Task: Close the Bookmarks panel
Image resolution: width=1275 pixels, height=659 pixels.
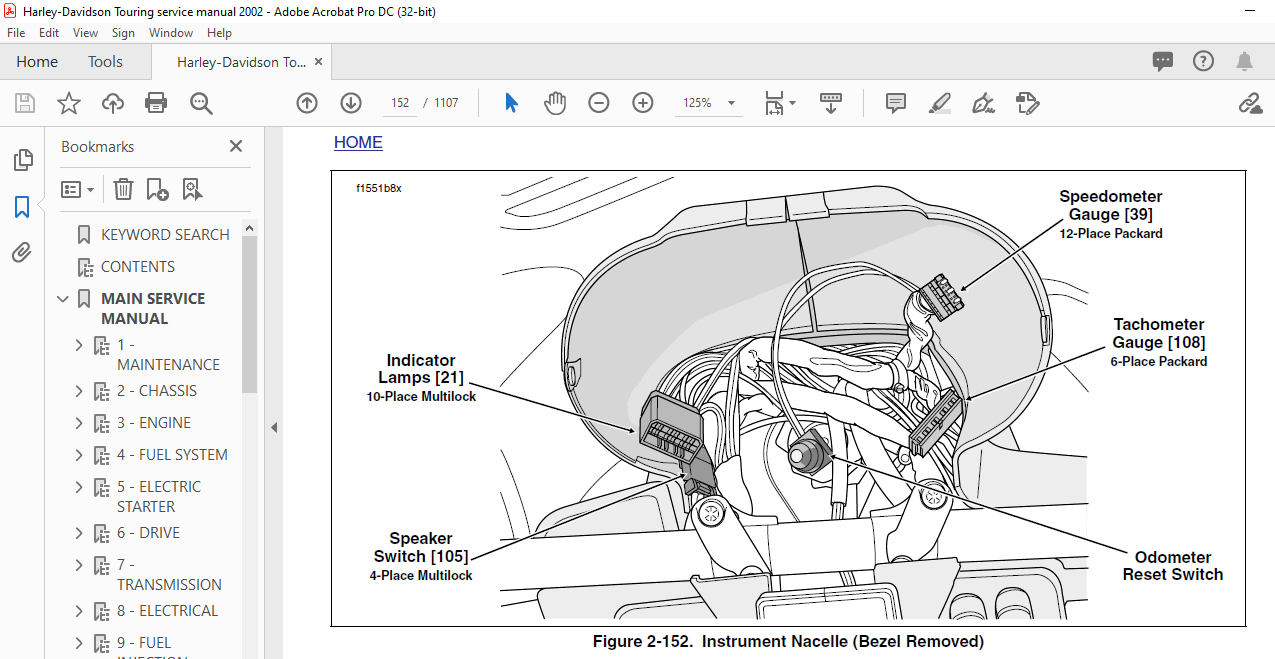Action: (236, 146)
